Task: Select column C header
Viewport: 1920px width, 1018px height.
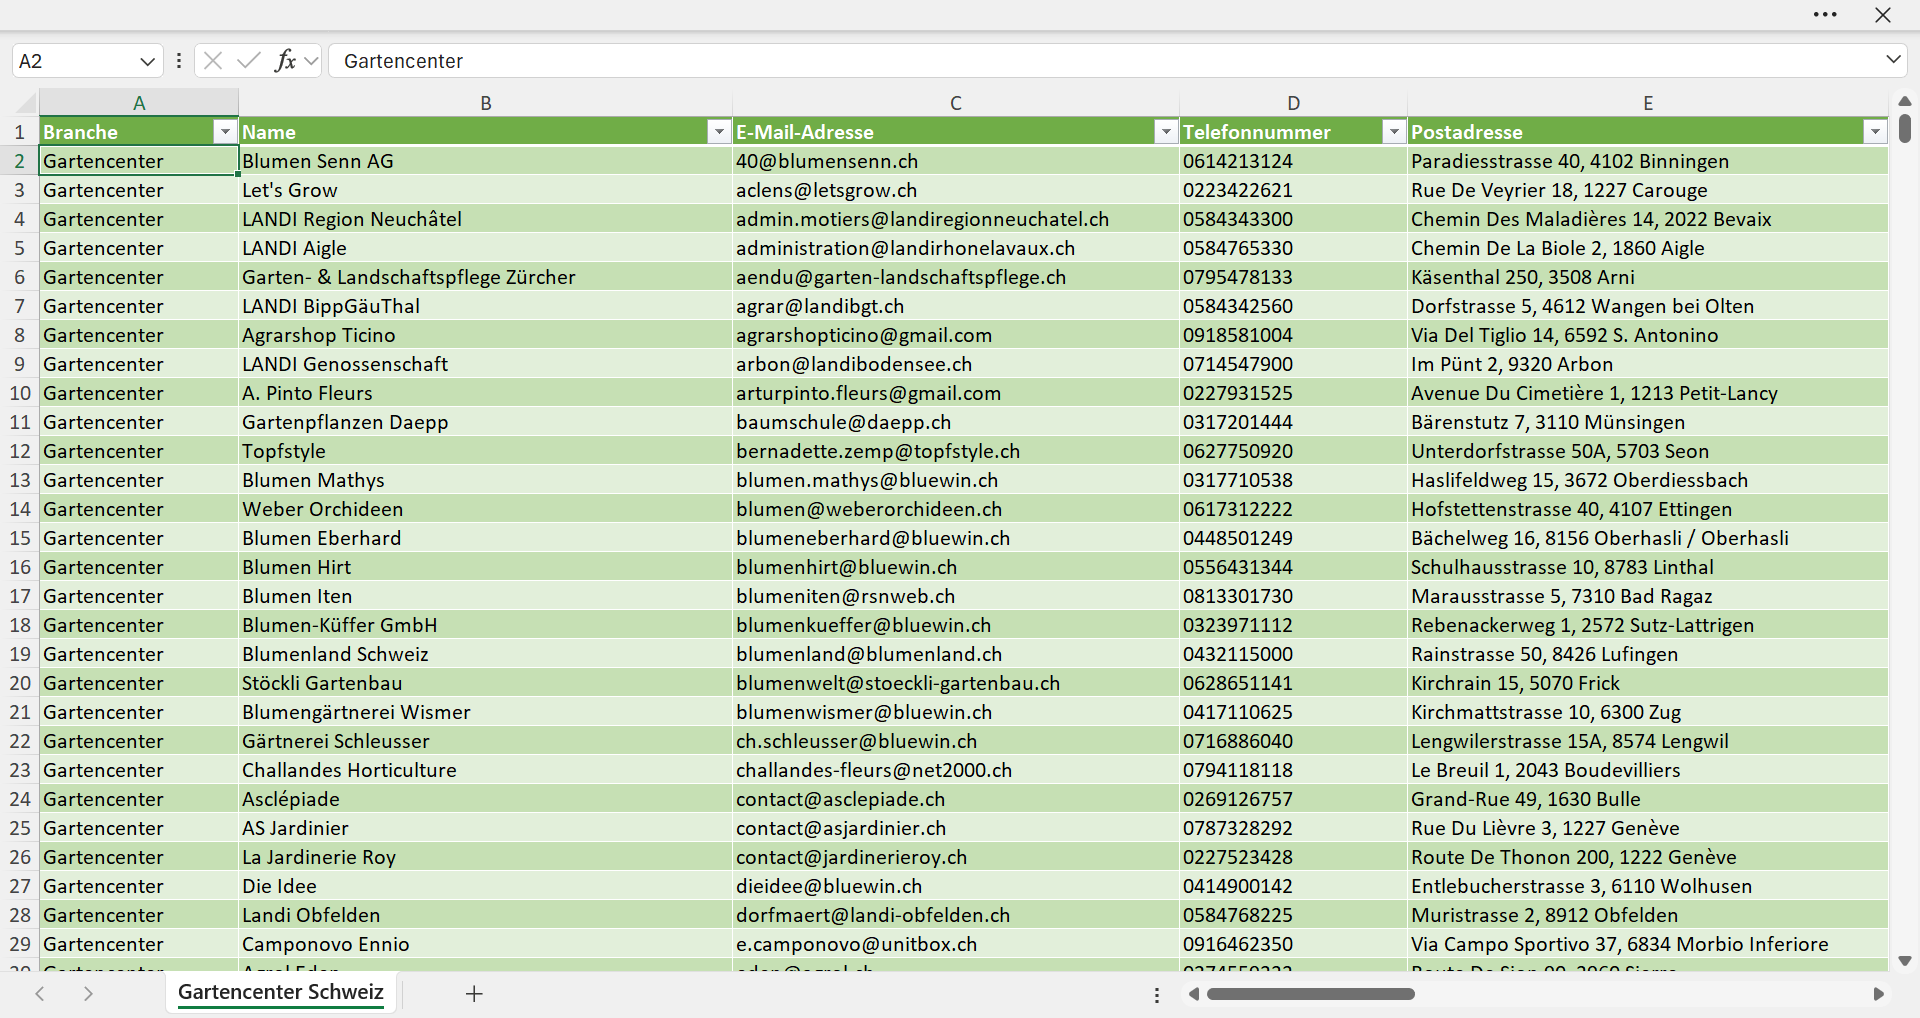Action: tap(956, 103)
